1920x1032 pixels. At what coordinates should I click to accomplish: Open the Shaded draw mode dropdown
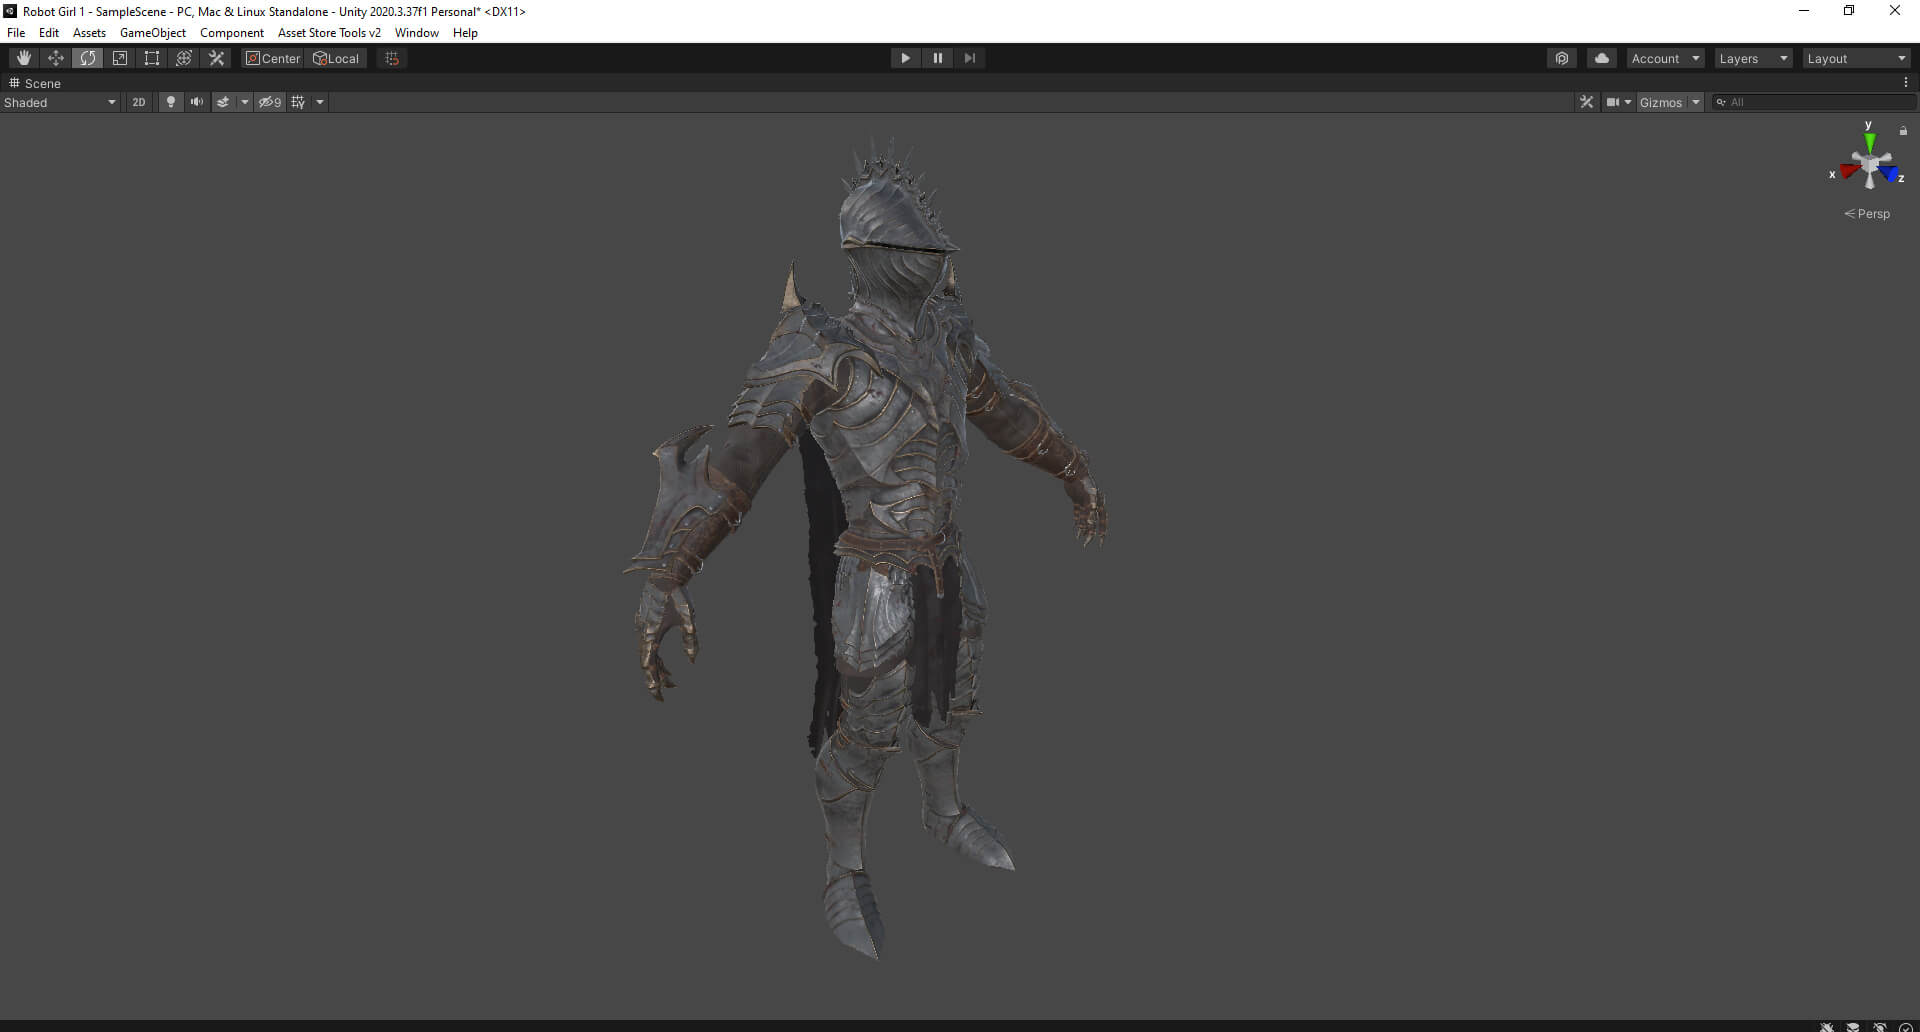pos(60,102)
